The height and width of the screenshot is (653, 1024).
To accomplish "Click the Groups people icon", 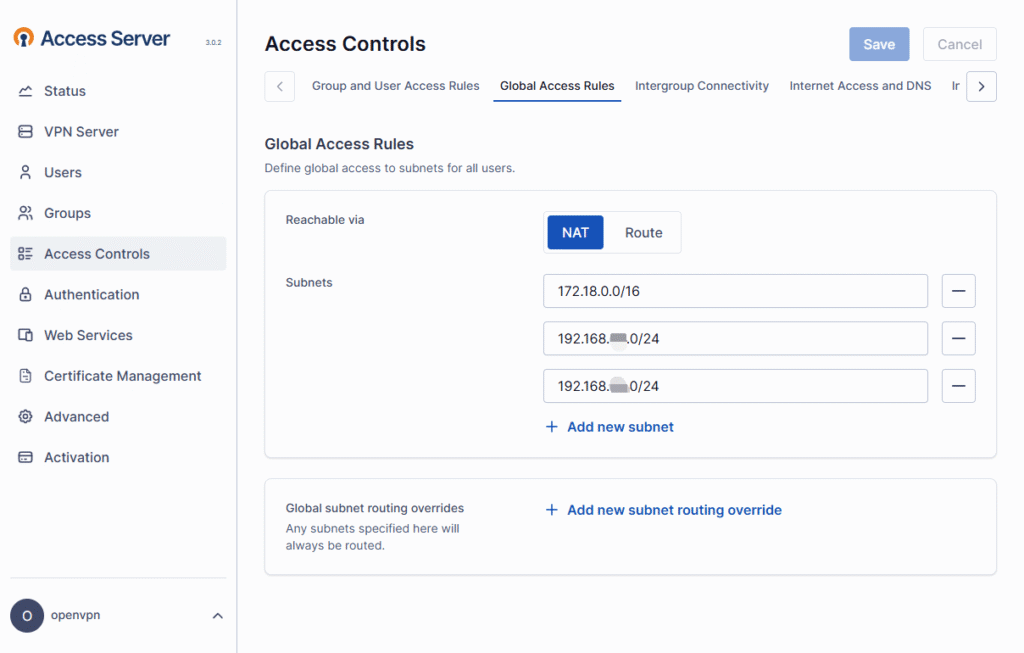I will pos(26,213).
